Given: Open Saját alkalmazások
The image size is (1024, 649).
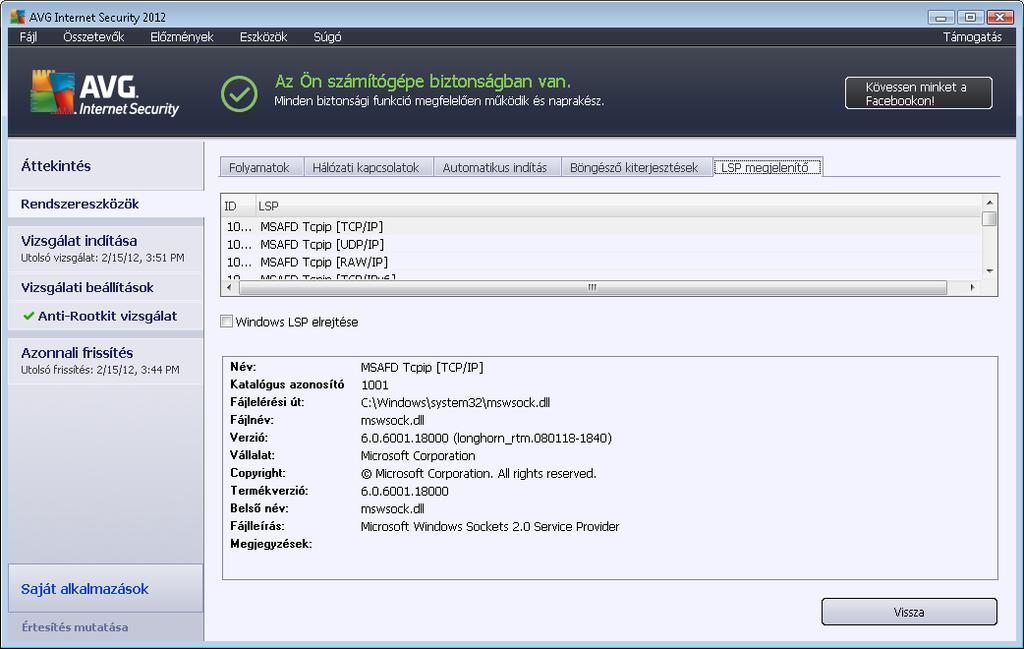Looking at the screenshot, I should 106,589.
